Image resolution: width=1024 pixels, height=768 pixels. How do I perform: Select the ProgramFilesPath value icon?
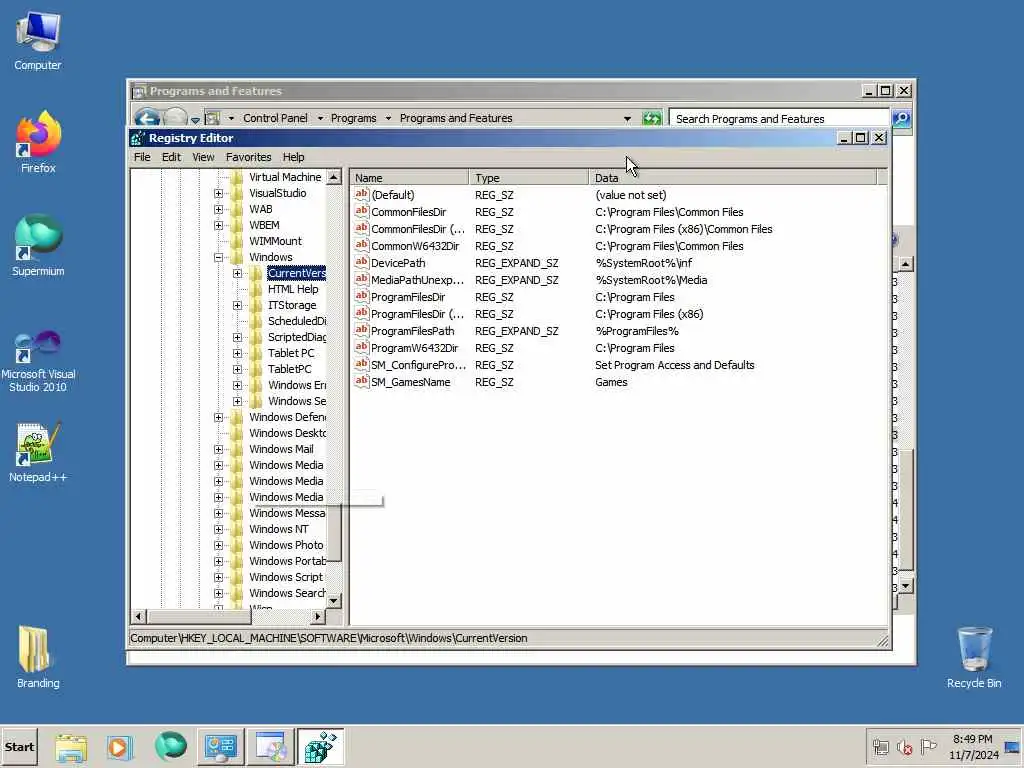tap(361, 330)
